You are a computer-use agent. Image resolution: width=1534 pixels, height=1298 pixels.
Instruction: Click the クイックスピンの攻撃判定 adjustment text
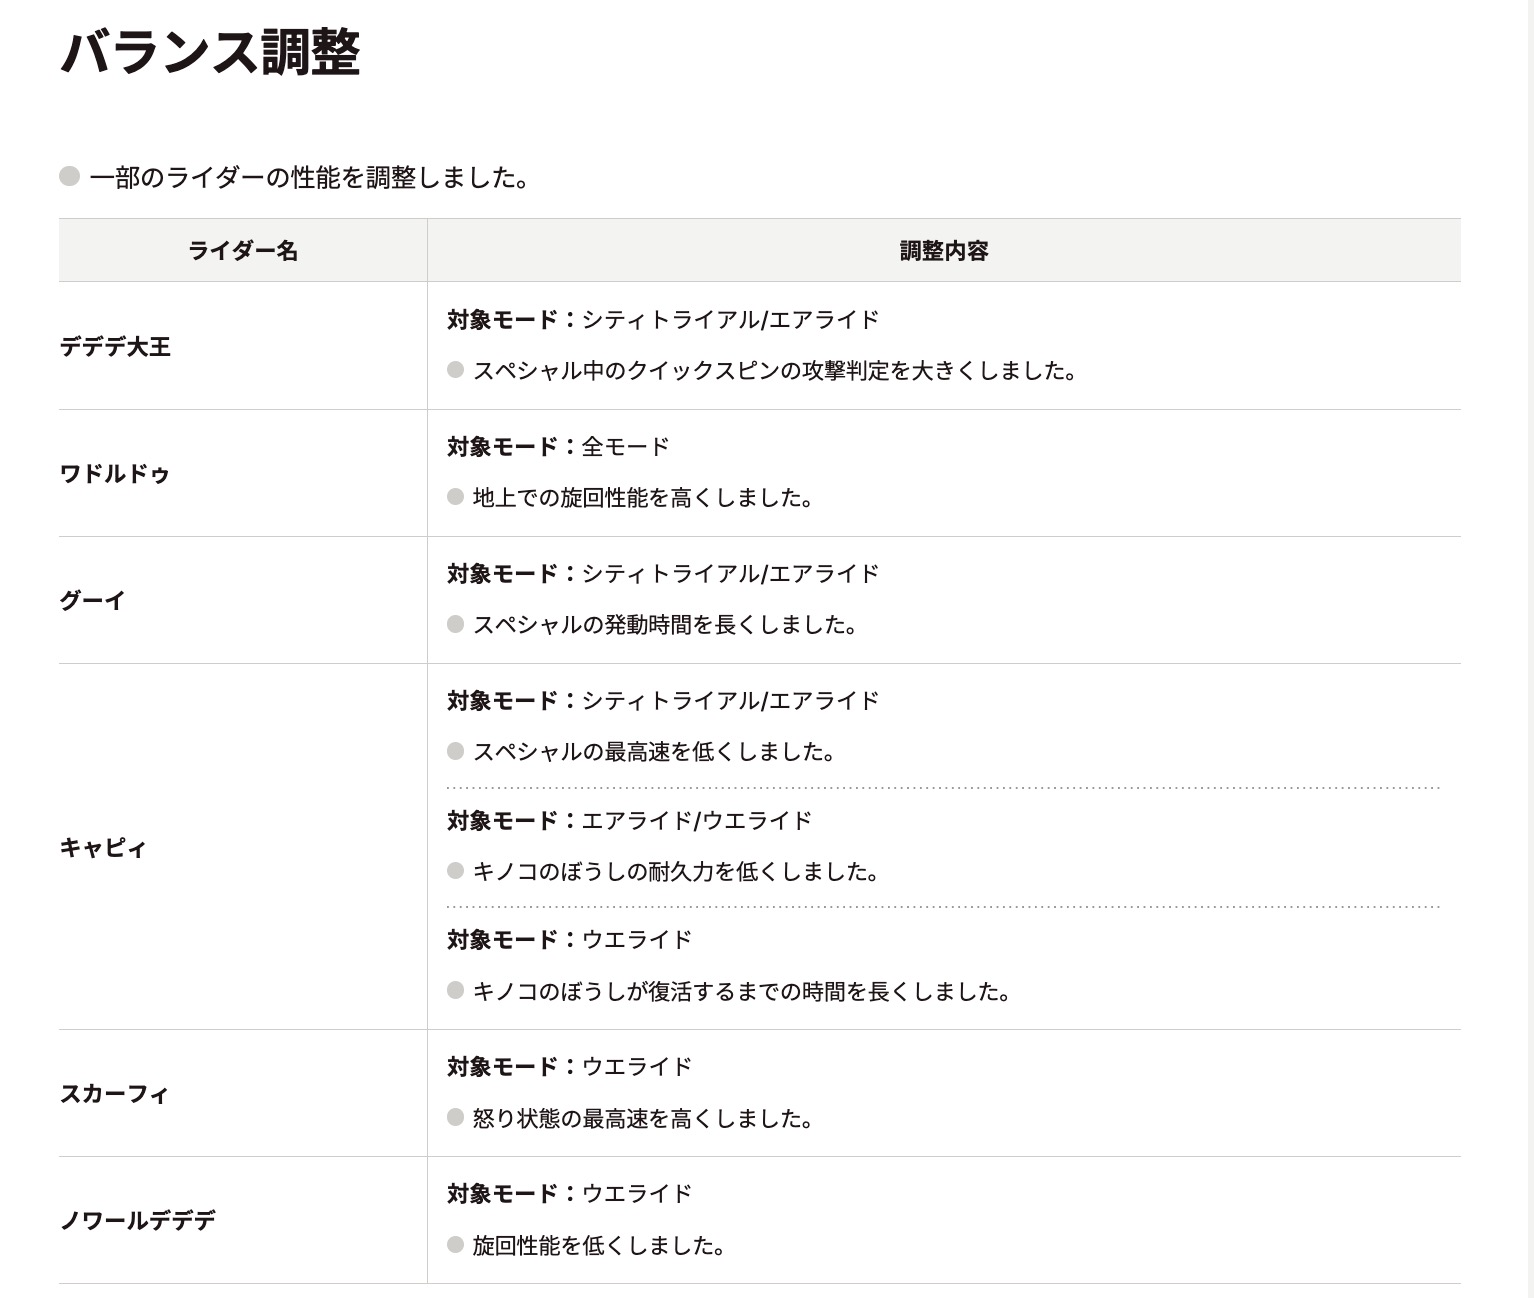click(x=774, y=371)
